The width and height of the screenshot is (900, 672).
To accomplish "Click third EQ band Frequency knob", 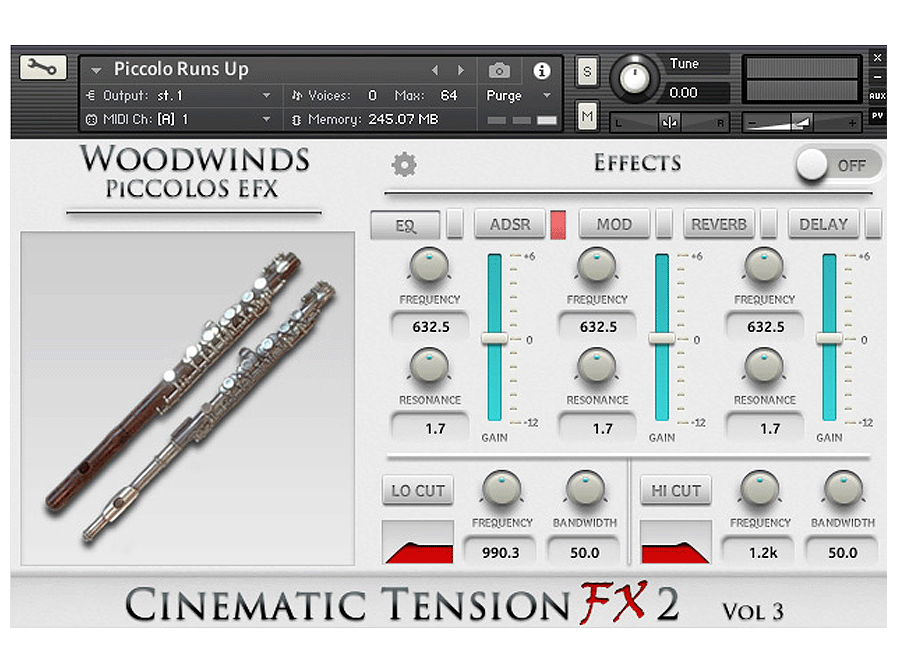I will pyautogui.click(x=764, y=266).
